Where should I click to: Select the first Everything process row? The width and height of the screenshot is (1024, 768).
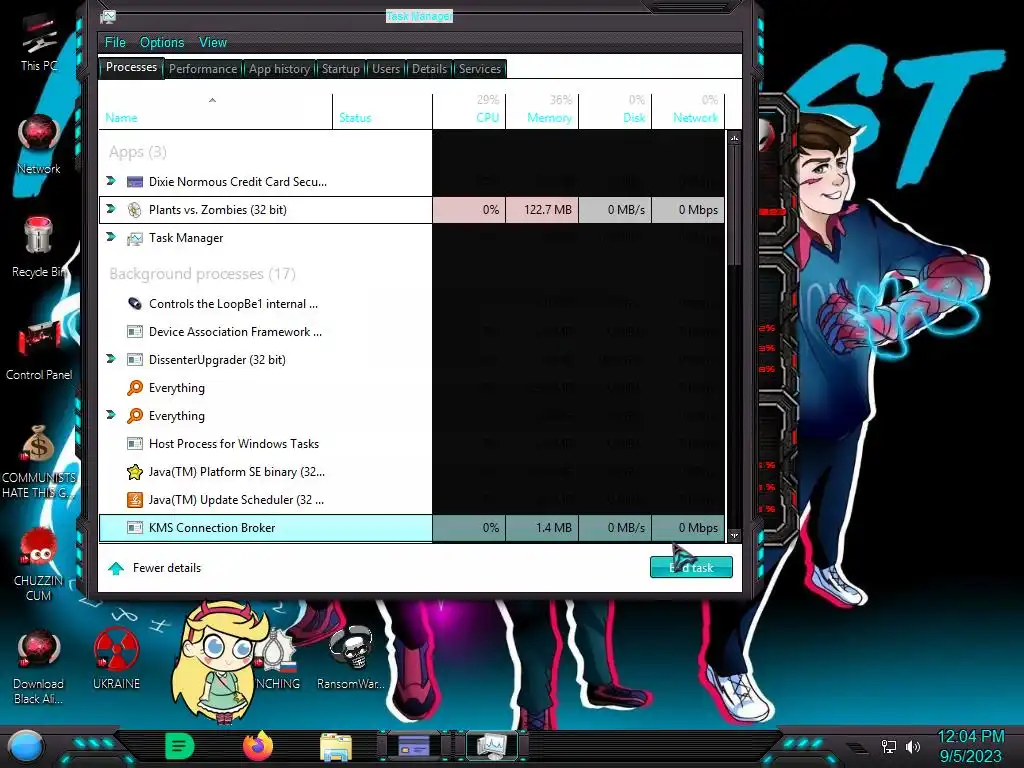coord(411,388)
